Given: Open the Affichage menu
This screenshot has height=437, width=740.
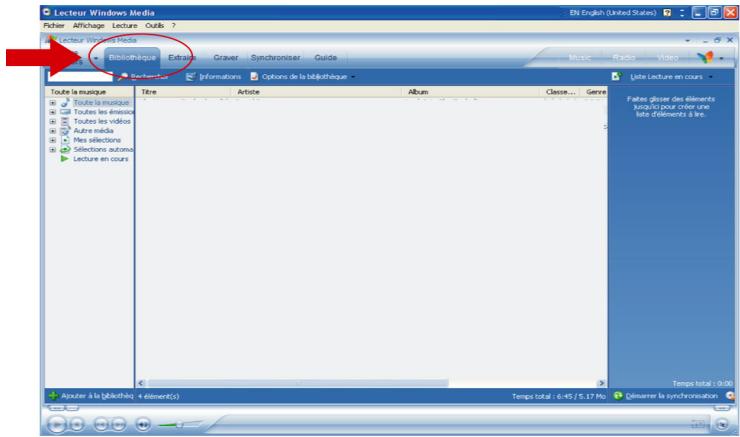Looking at the screenshot, I should pyautogui.click(x=88, y=25).
